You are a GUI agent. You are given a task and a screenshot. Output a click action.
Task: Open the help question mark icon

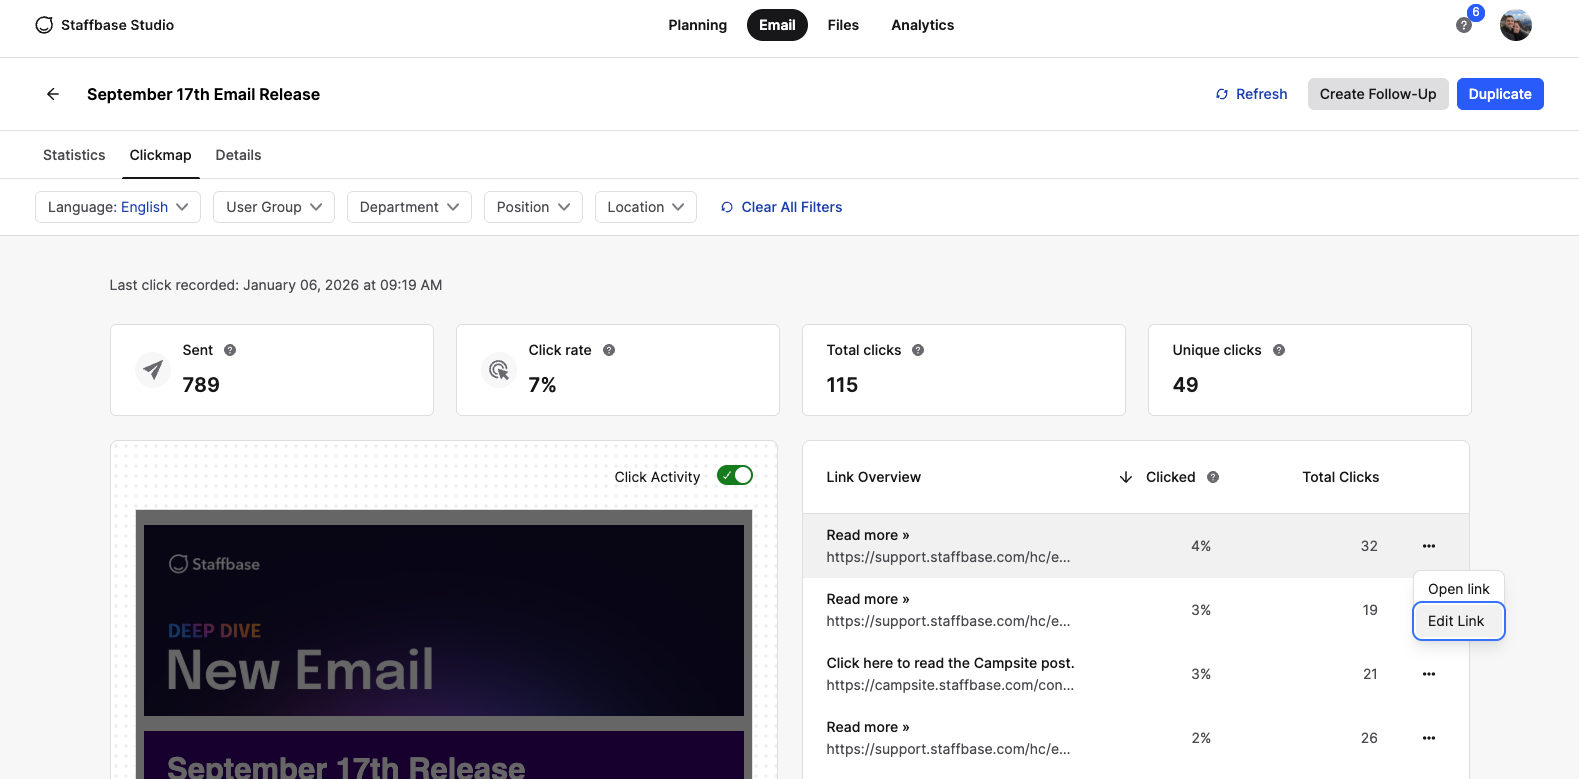[1464, 26]
